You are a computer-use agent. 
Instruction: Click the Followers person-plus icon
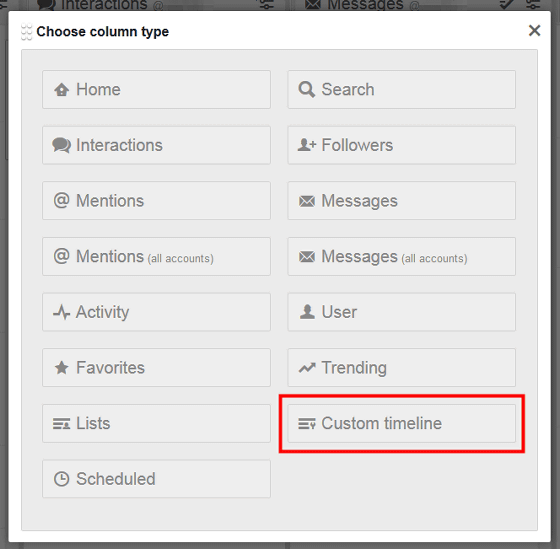pyautogui.click(x=307, y=145)
